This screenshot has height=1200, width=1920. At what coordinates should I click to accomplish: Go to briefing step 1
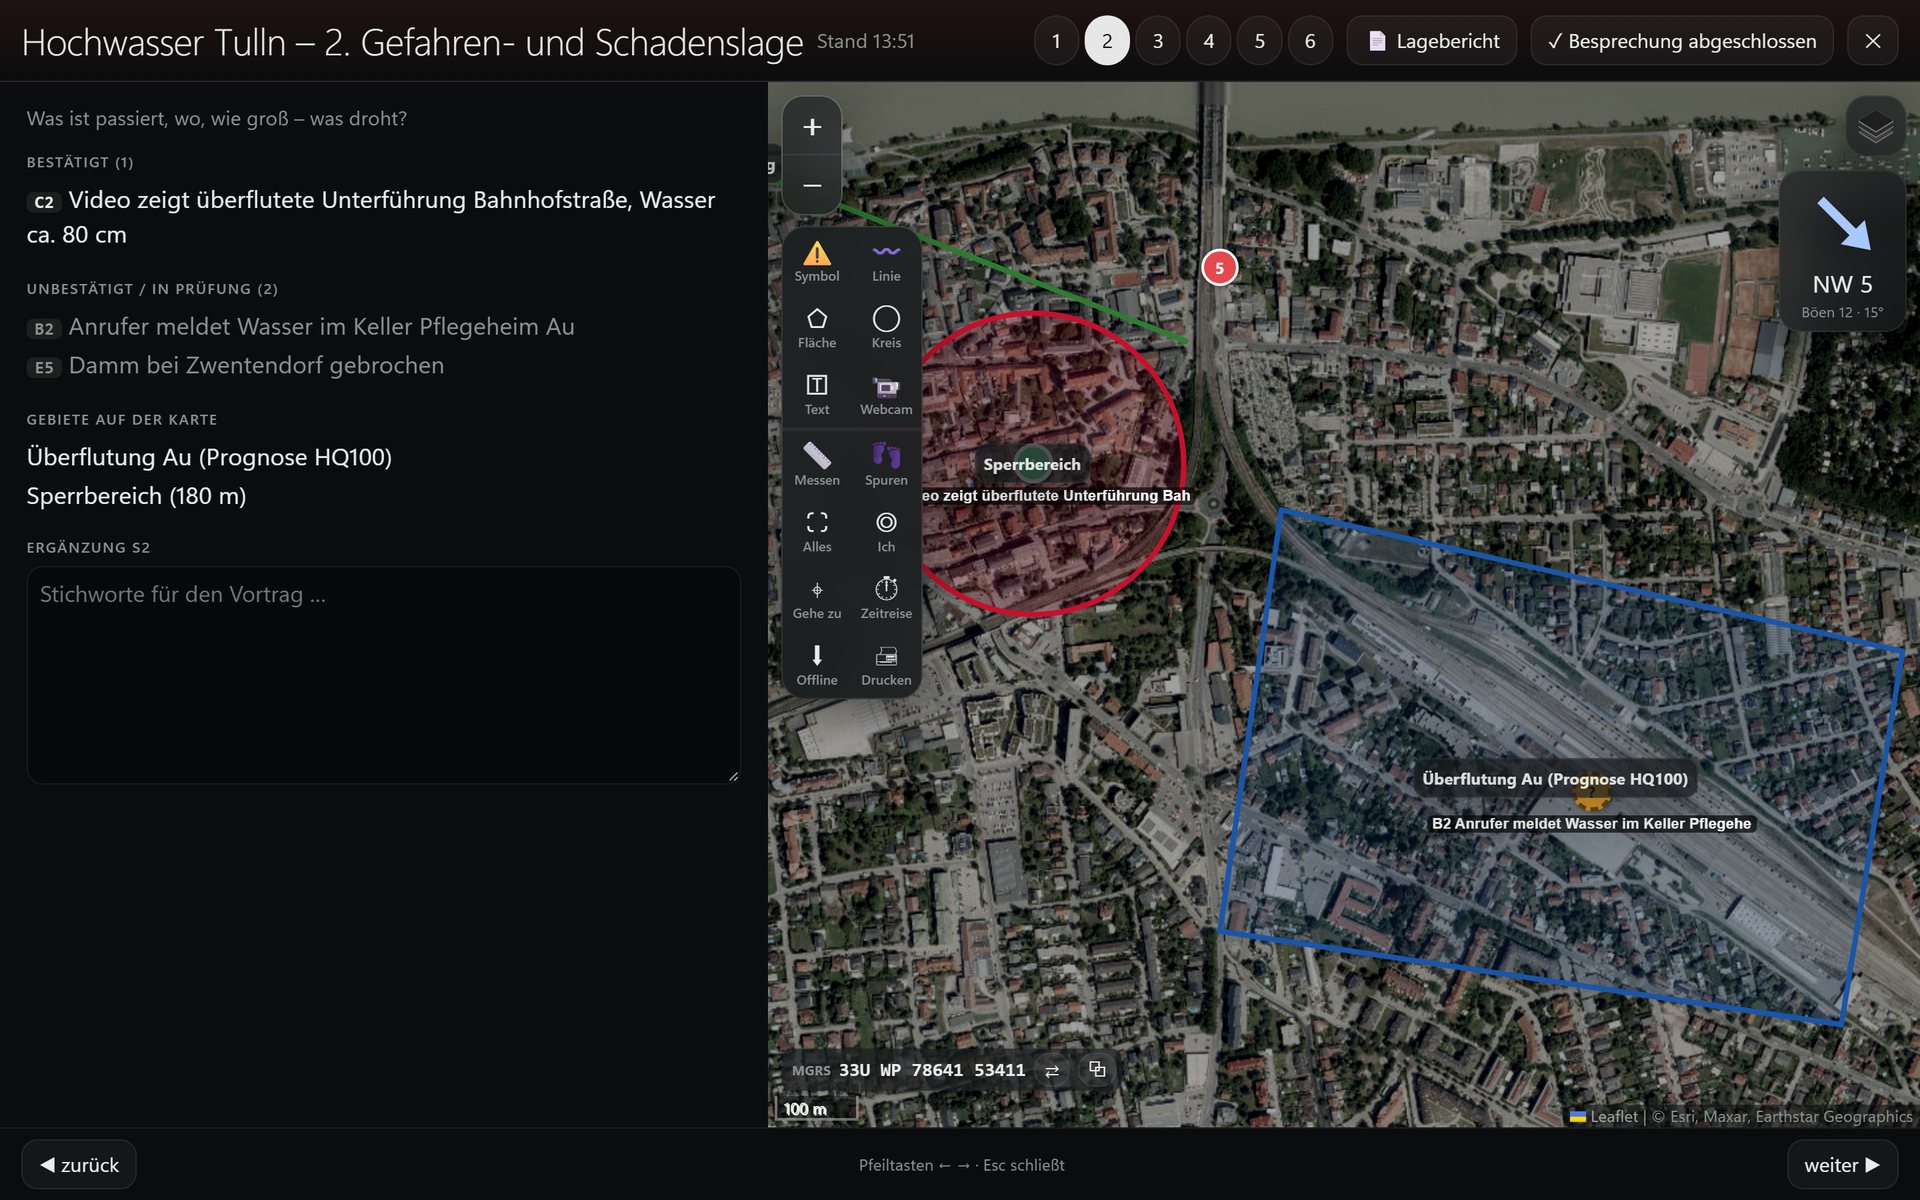[1056, 41]
